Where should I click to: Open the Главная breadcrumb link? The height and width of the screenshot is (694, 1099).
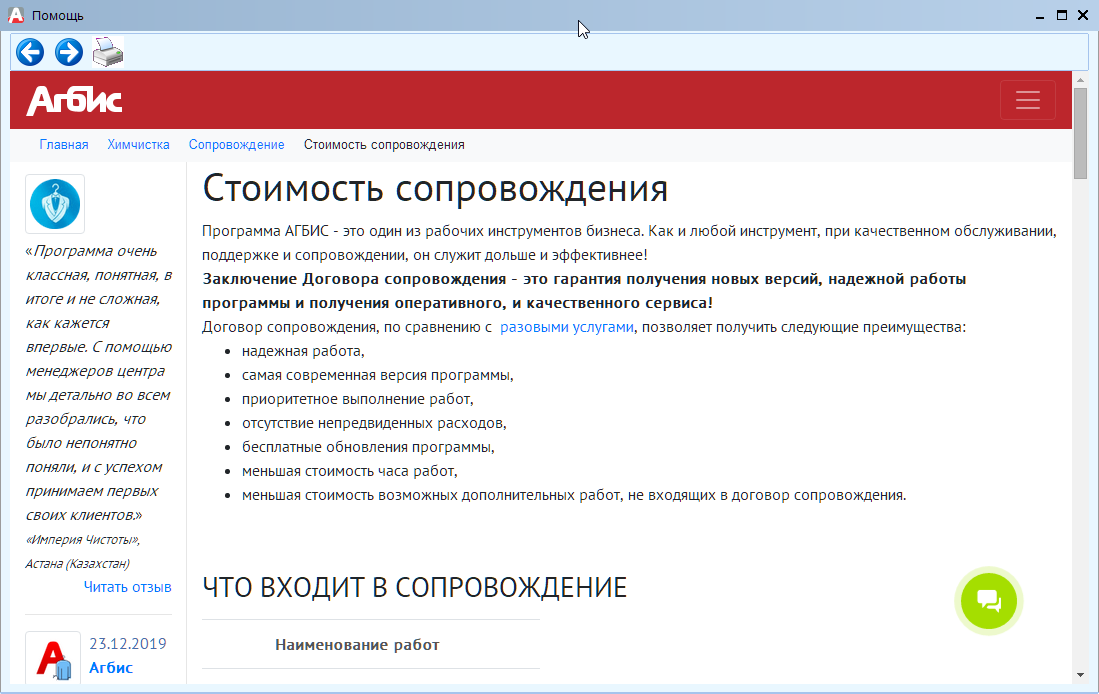(x=64, y=144)
